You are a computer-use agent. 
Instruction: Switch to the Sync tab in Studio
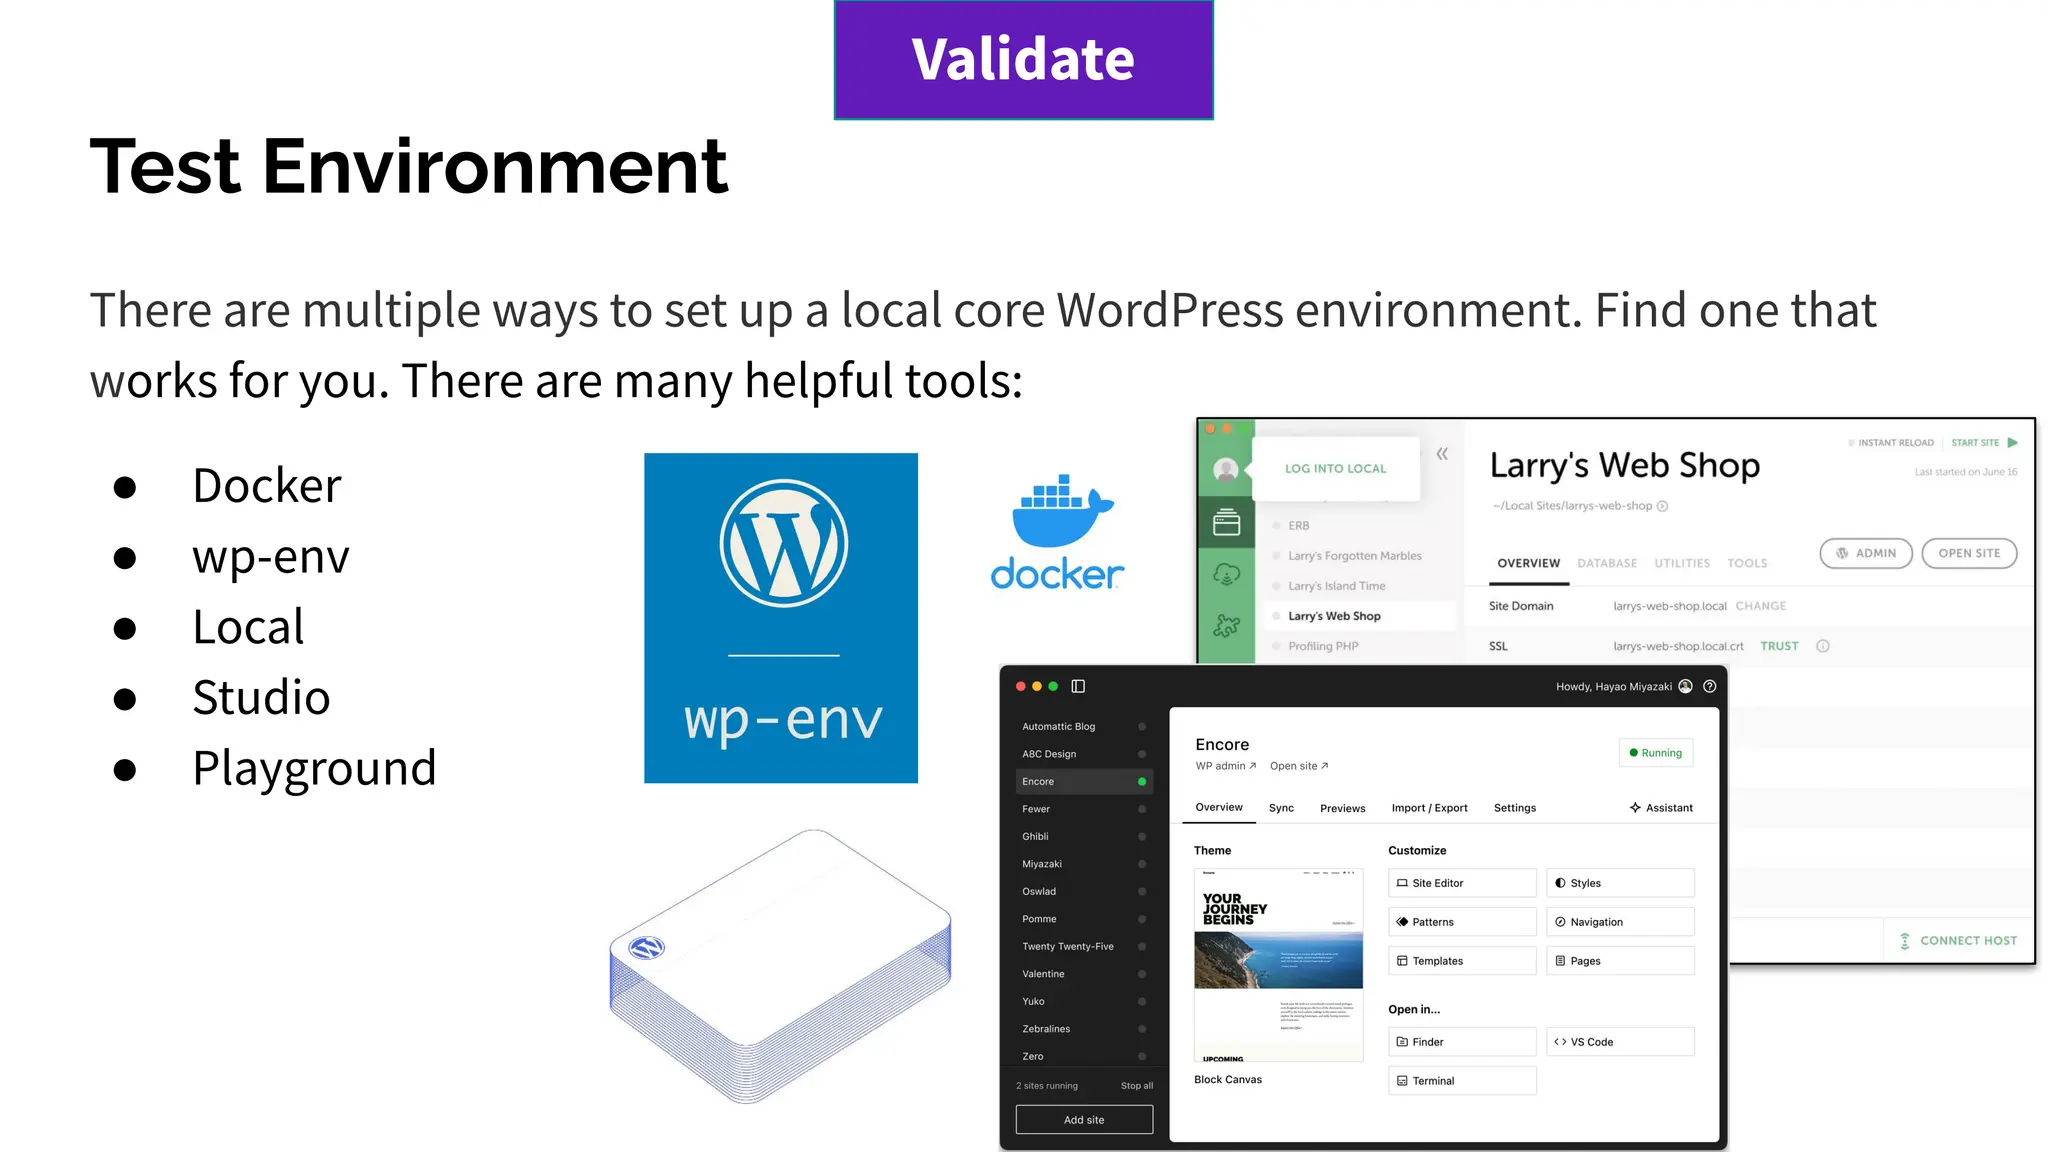1281,808
